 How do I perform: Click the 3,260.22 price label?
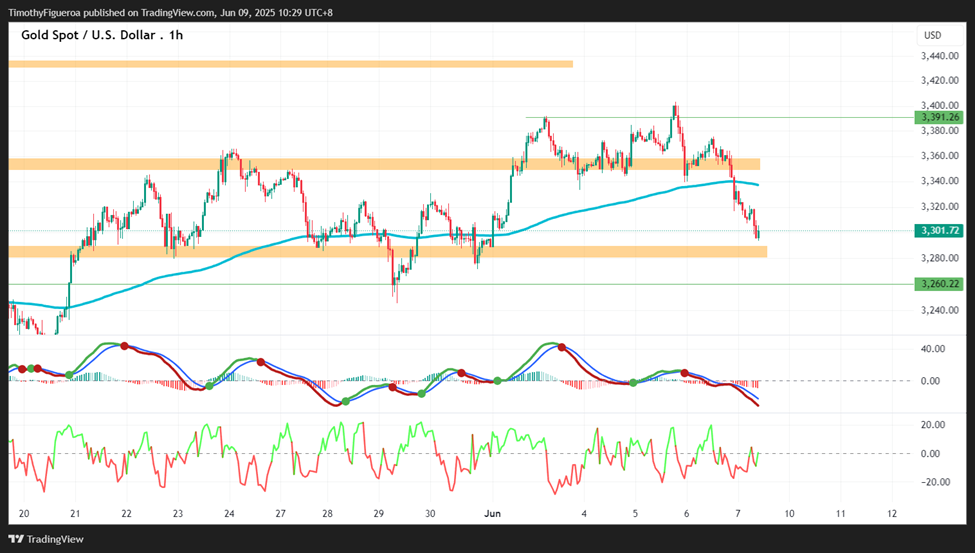click(x=939, y=284)
